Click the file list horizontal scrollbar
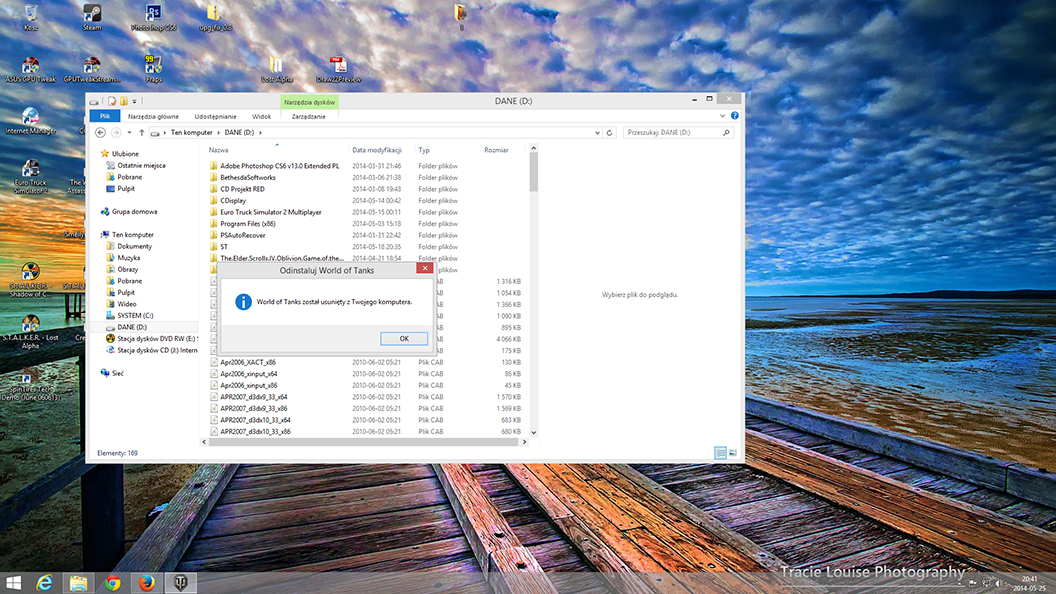1056x594 pixels. click(x=364, y=442)
